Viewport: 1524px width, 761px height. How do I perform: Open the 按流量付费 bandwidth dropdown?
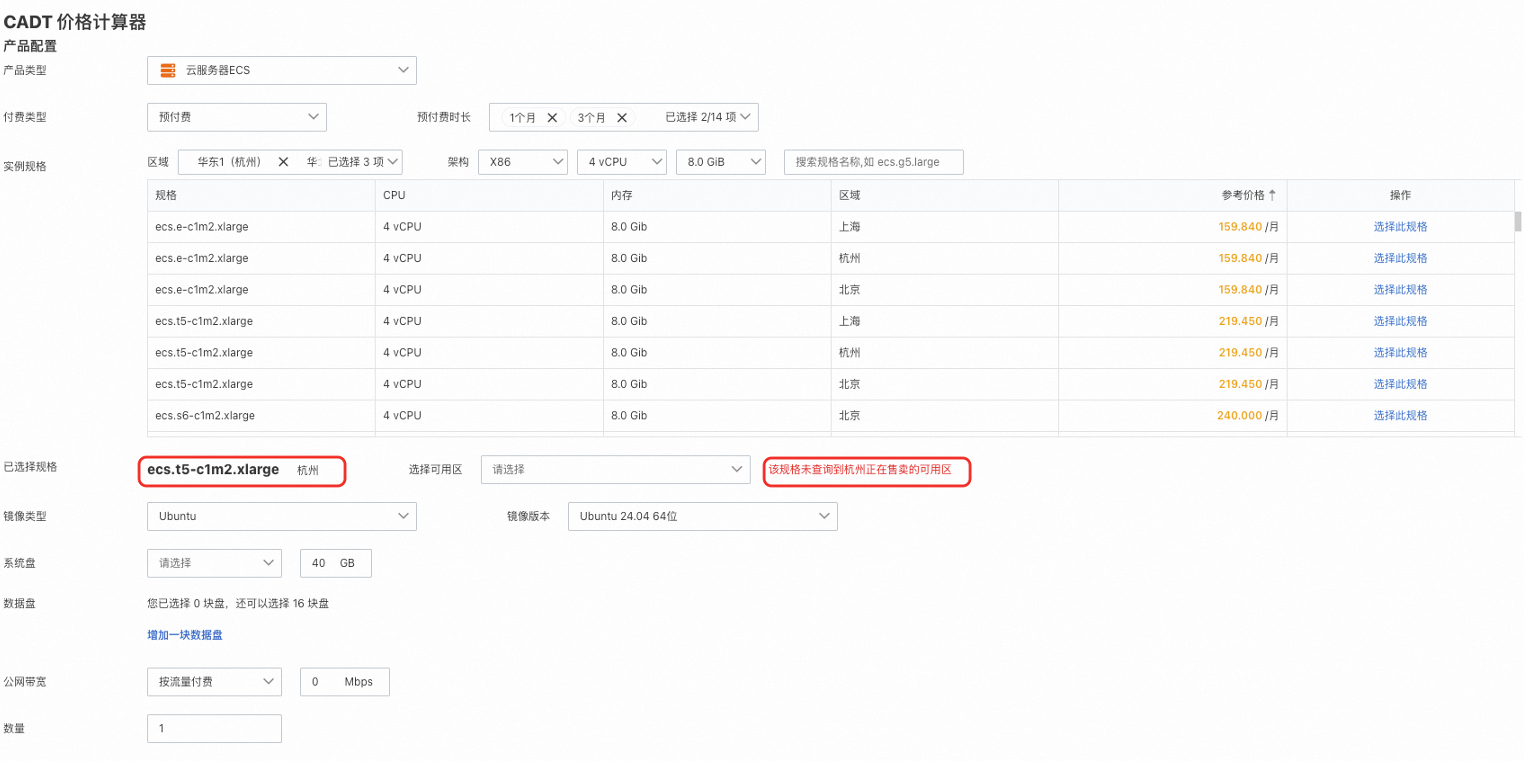point(214,681)
